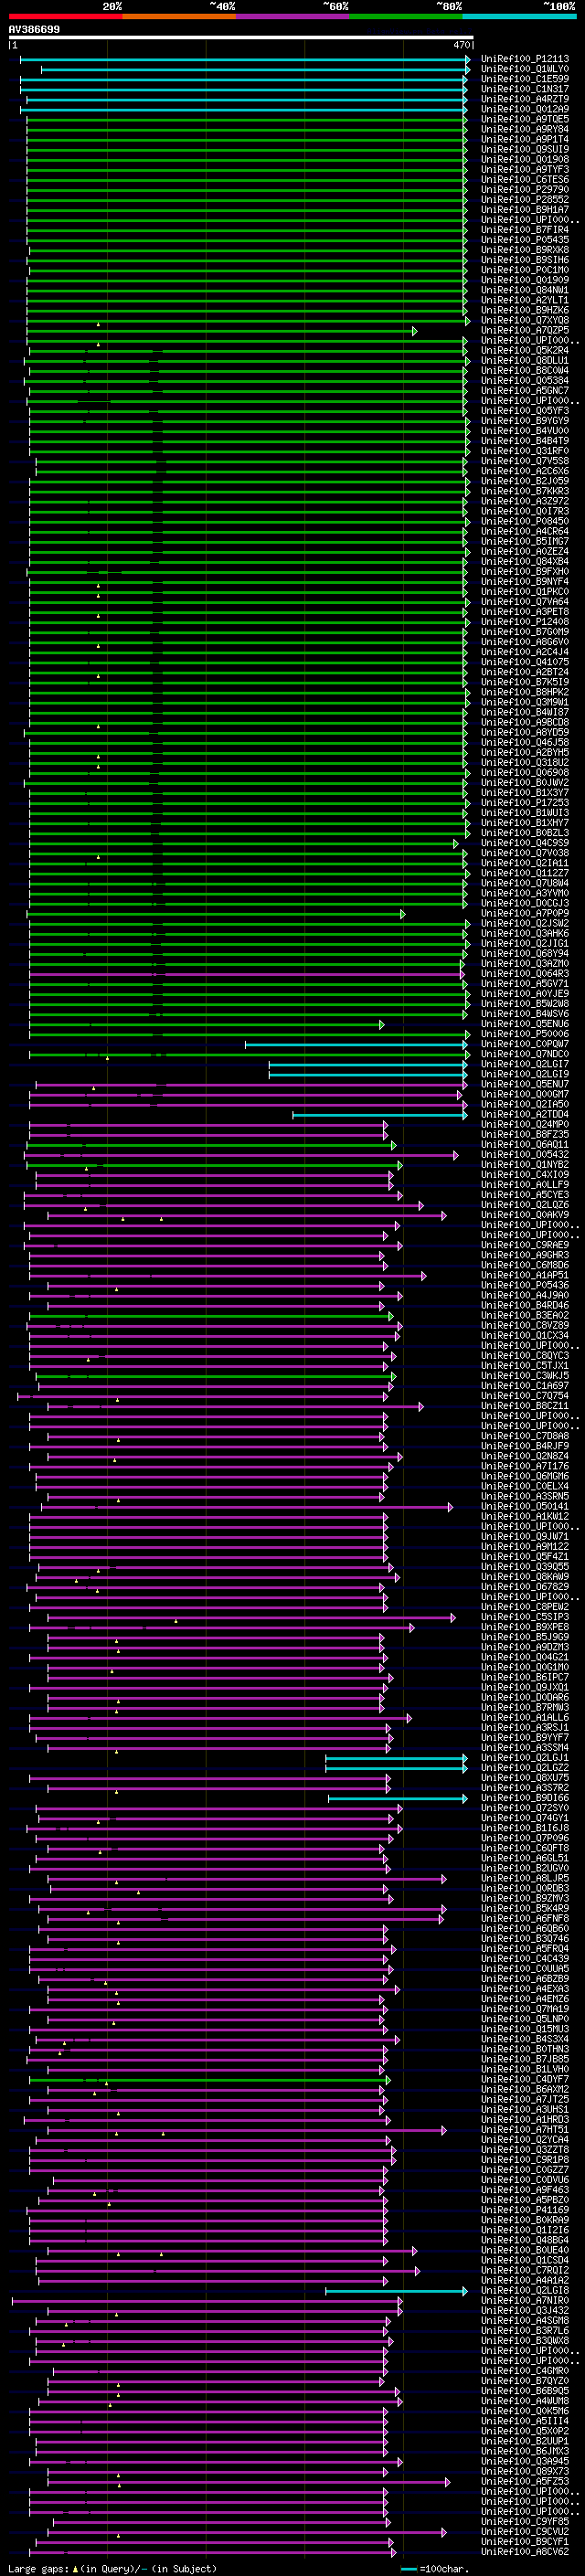Select the UniRef100_Q01908 label
585x2576 pixels.
(525, 159)
